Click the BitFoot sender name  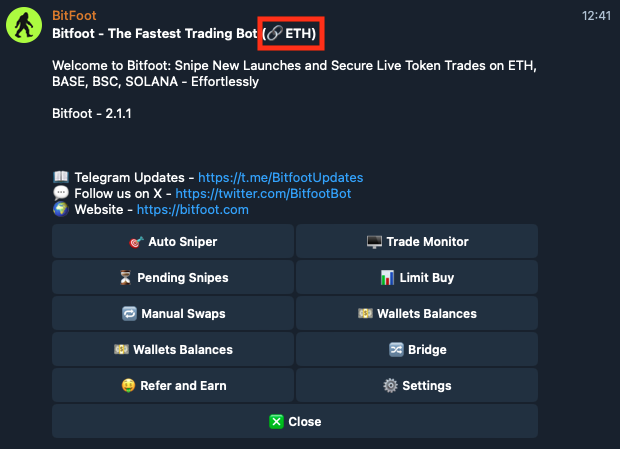point(74,16)
